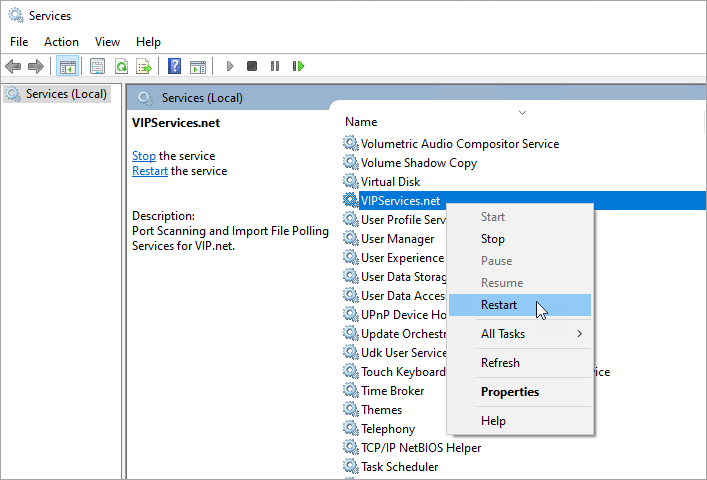The width and height of the screenshot is (707, 480).
Task: Select the Task Scheduler service
Action: [399, 466]
